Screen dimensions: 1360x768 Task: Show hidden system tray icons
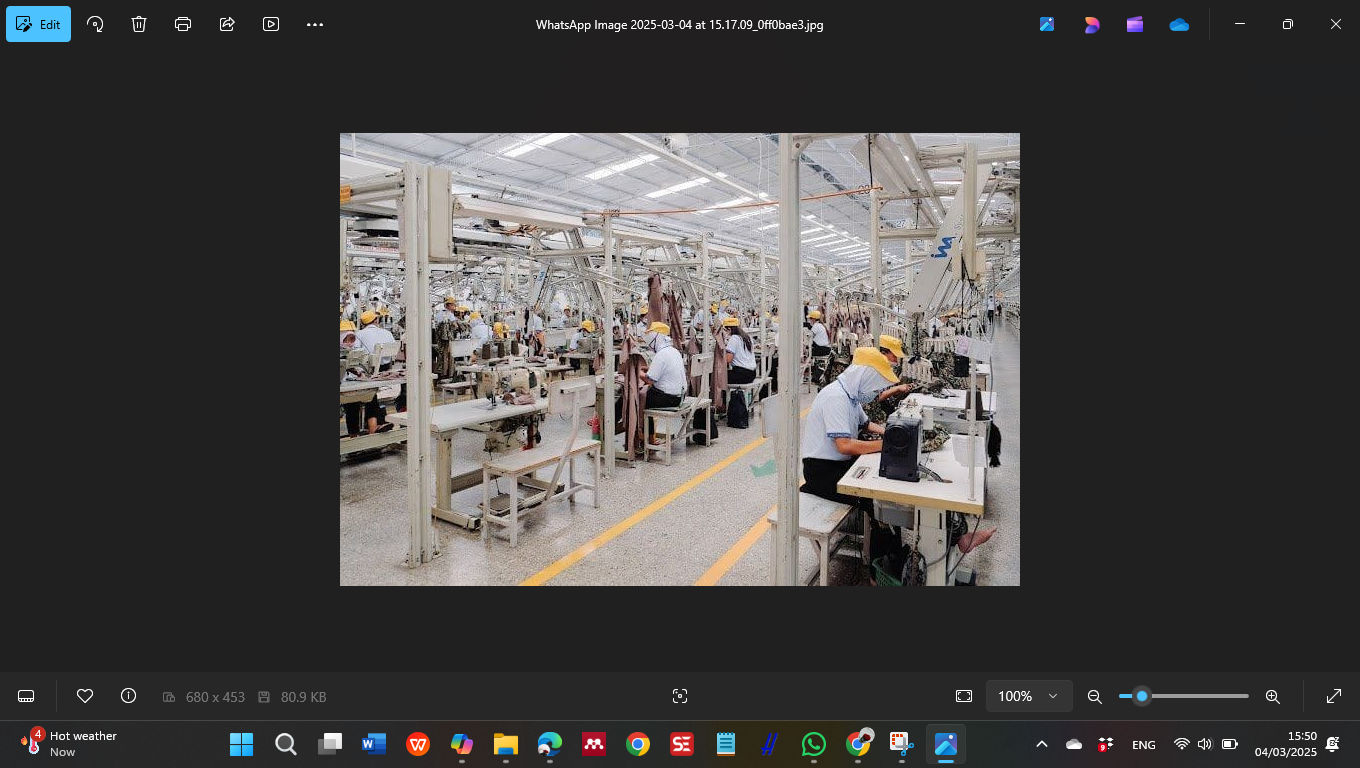coord(1042,744)
